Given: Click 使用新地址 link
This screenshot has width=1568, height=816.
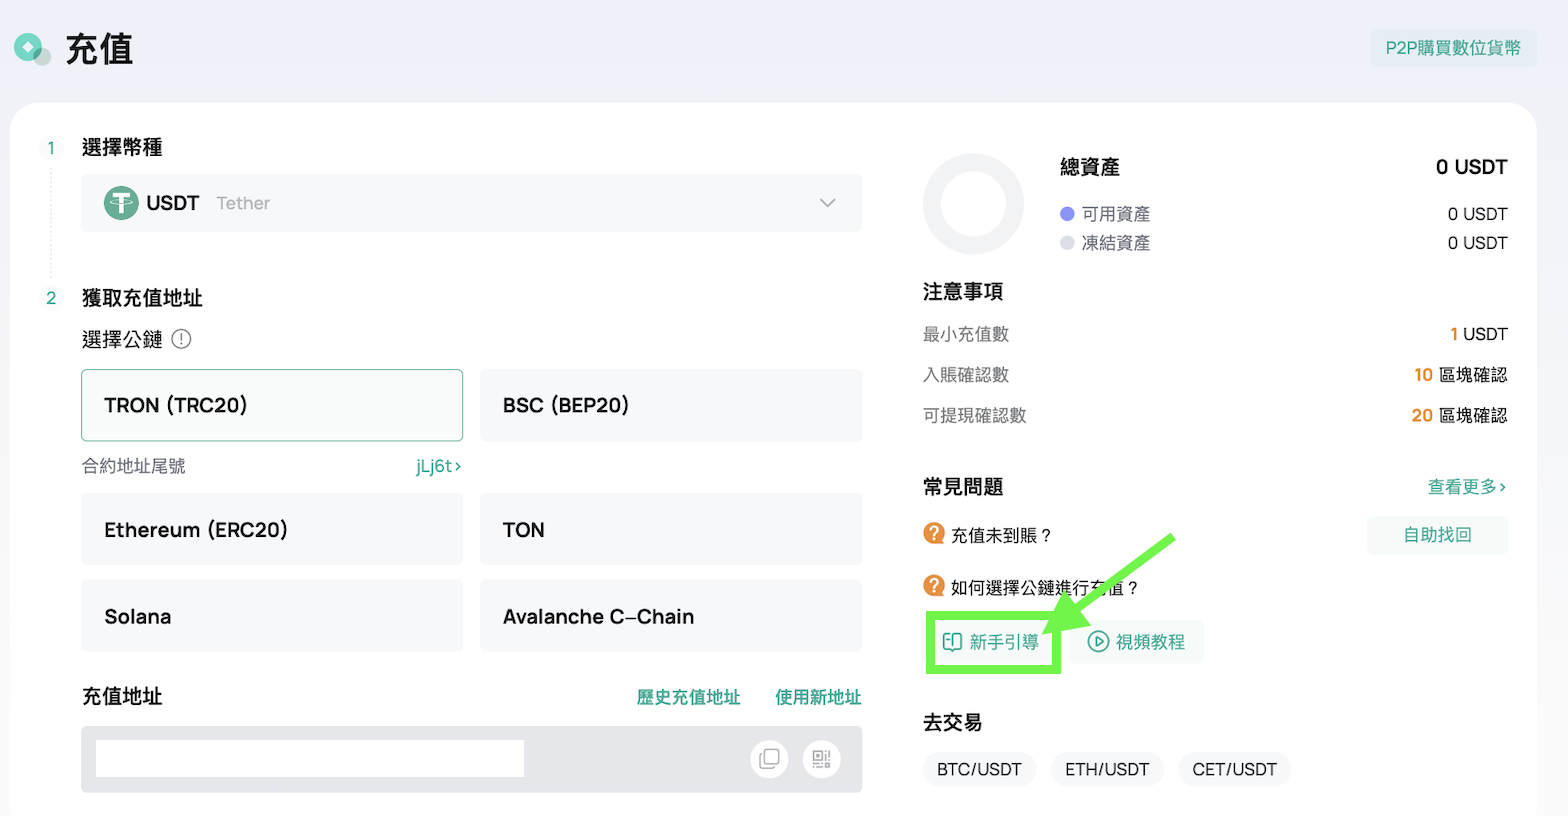Looking at the screenshot, I should pos(818,697).
